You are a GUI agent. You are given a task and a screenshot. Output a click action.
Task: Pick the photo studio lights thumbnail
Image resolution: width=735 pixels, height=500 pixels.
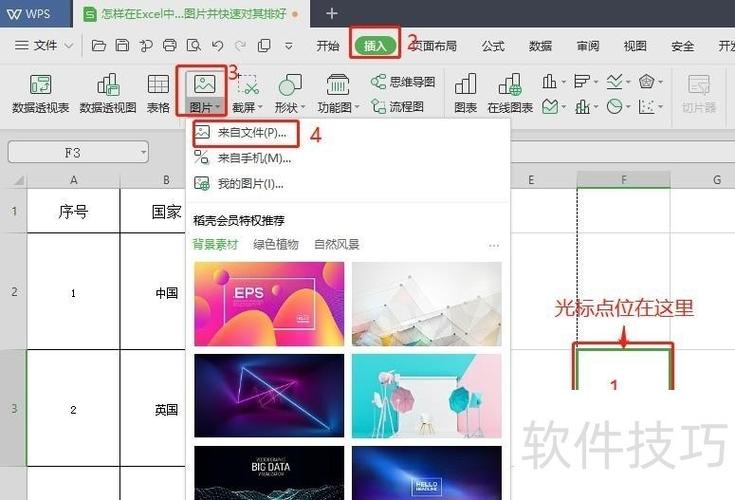tap(427, 396)
